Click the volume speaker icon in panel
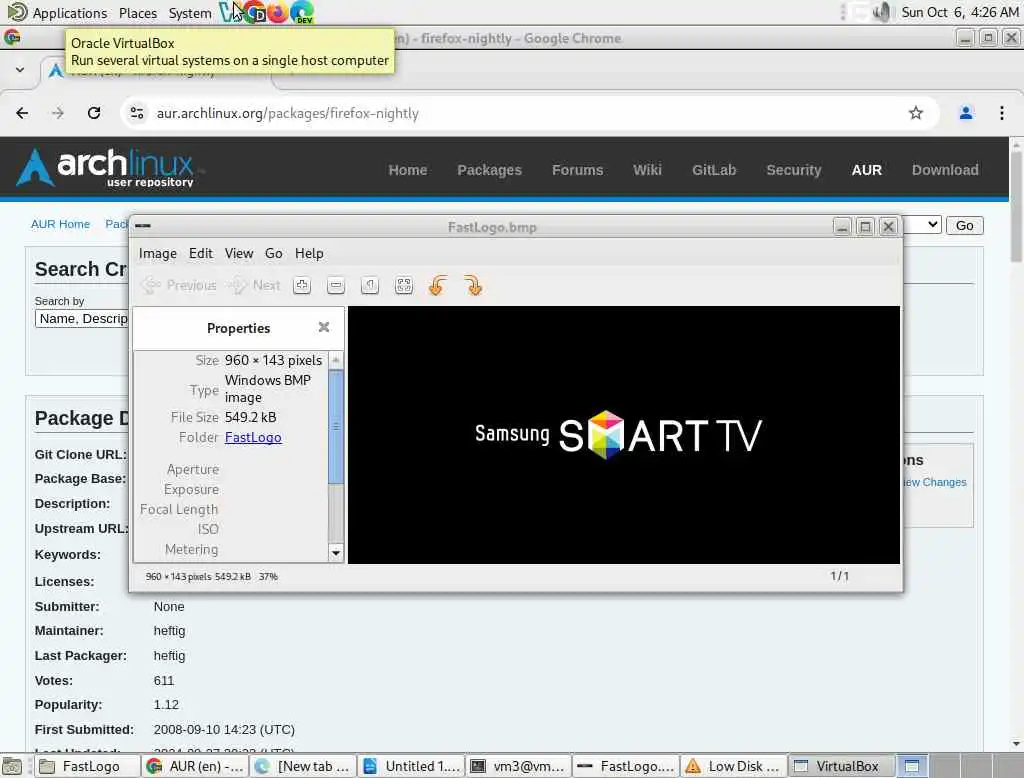1024x778 pixels. tap(882, 12)
